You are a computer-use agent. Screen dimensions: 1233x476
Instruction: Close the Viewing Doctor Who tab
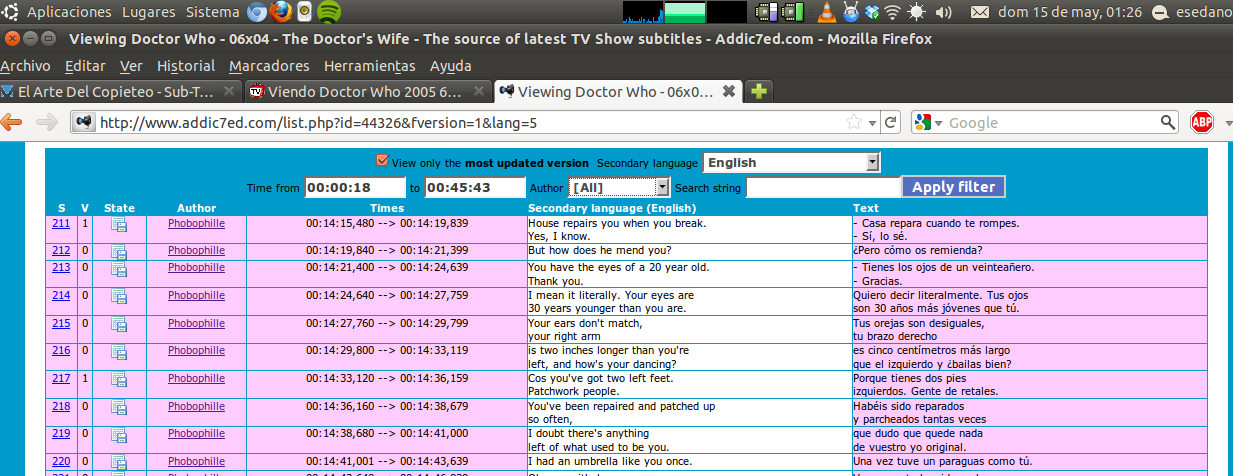pos(729,91)
